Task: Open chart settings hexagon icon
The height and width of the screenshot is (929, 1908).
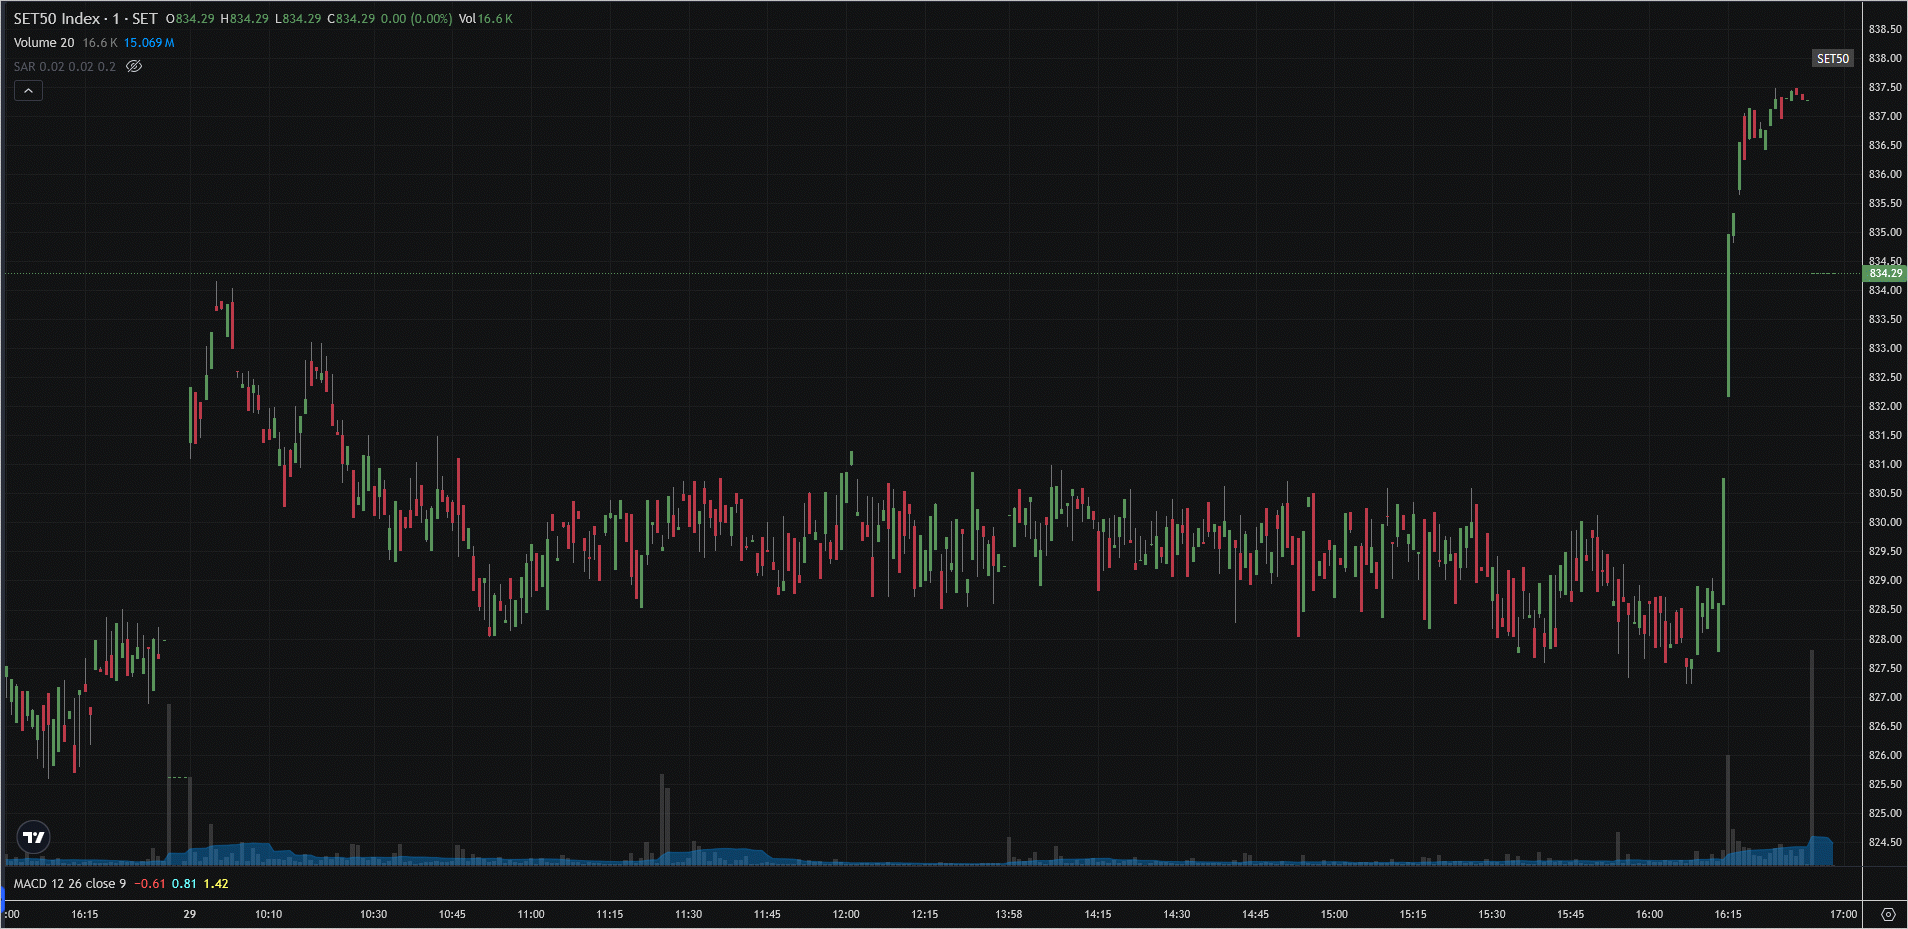Action: (1887, 914)
